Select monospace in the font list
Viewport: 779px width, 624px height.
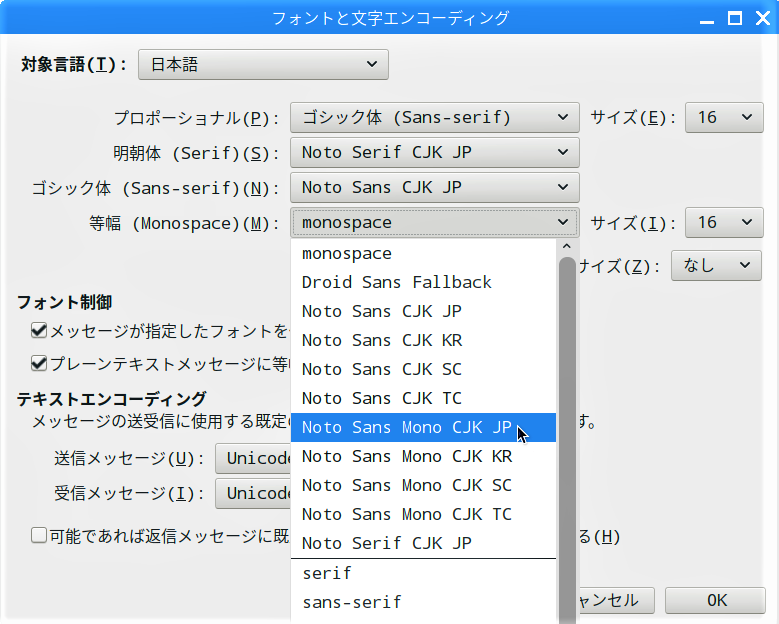click(423, 253)
